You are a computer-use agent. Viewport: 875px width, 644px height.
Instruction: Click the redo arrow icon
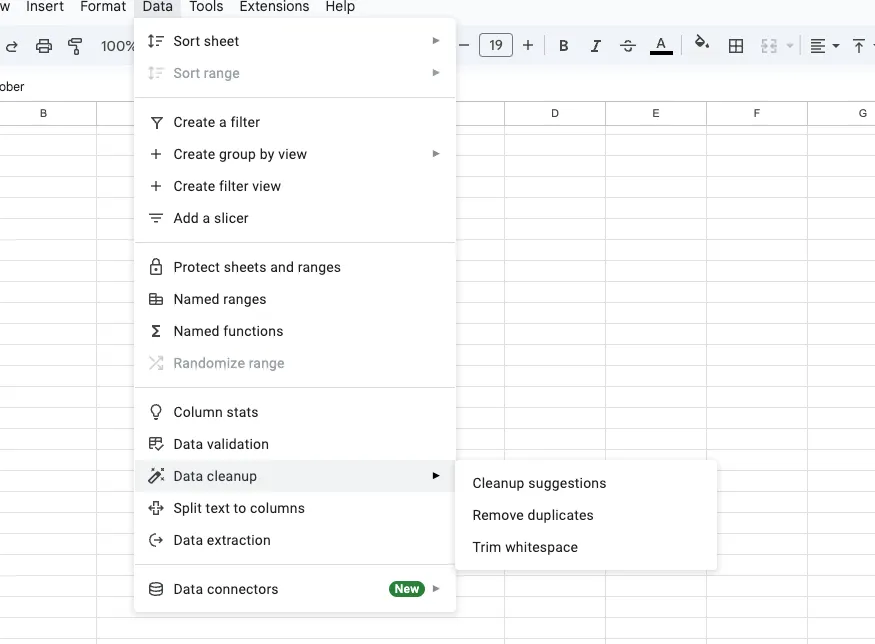(x=12, y=45)
